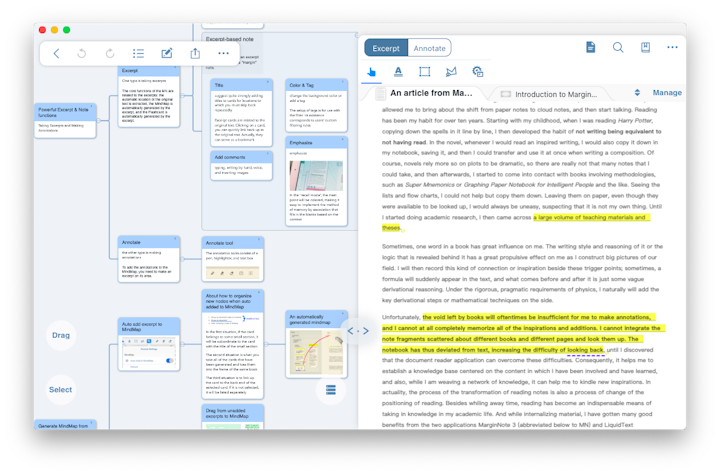Select the Emphasize card header
The image size is (720, 474).
coord(316,143)
